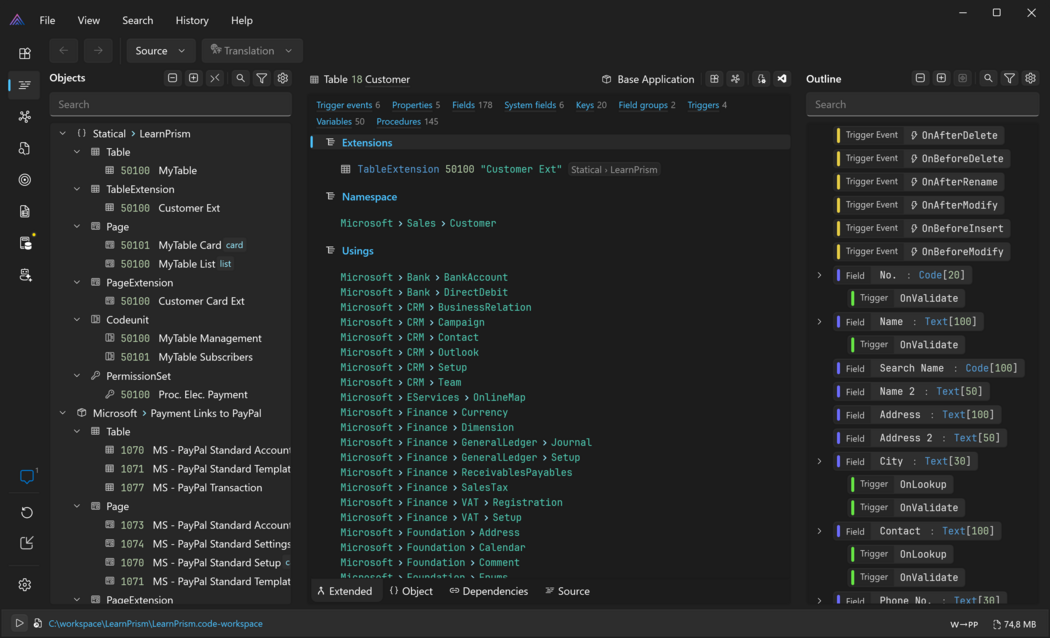Collapse Microsoft Payment Links to PayPal node
The image size is (1050, 638).
(63, 413)
